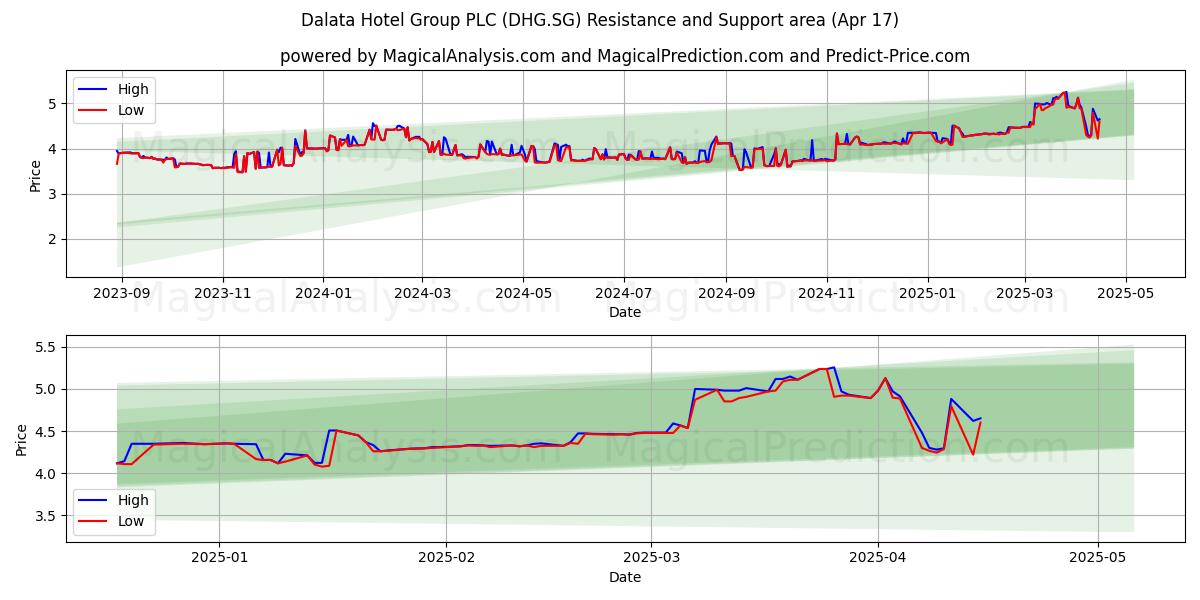Click the '3.5' price tick on bottom chart
Image resolution: width=1200 pixels, height=600 pixels.
(x=48, y=516)
